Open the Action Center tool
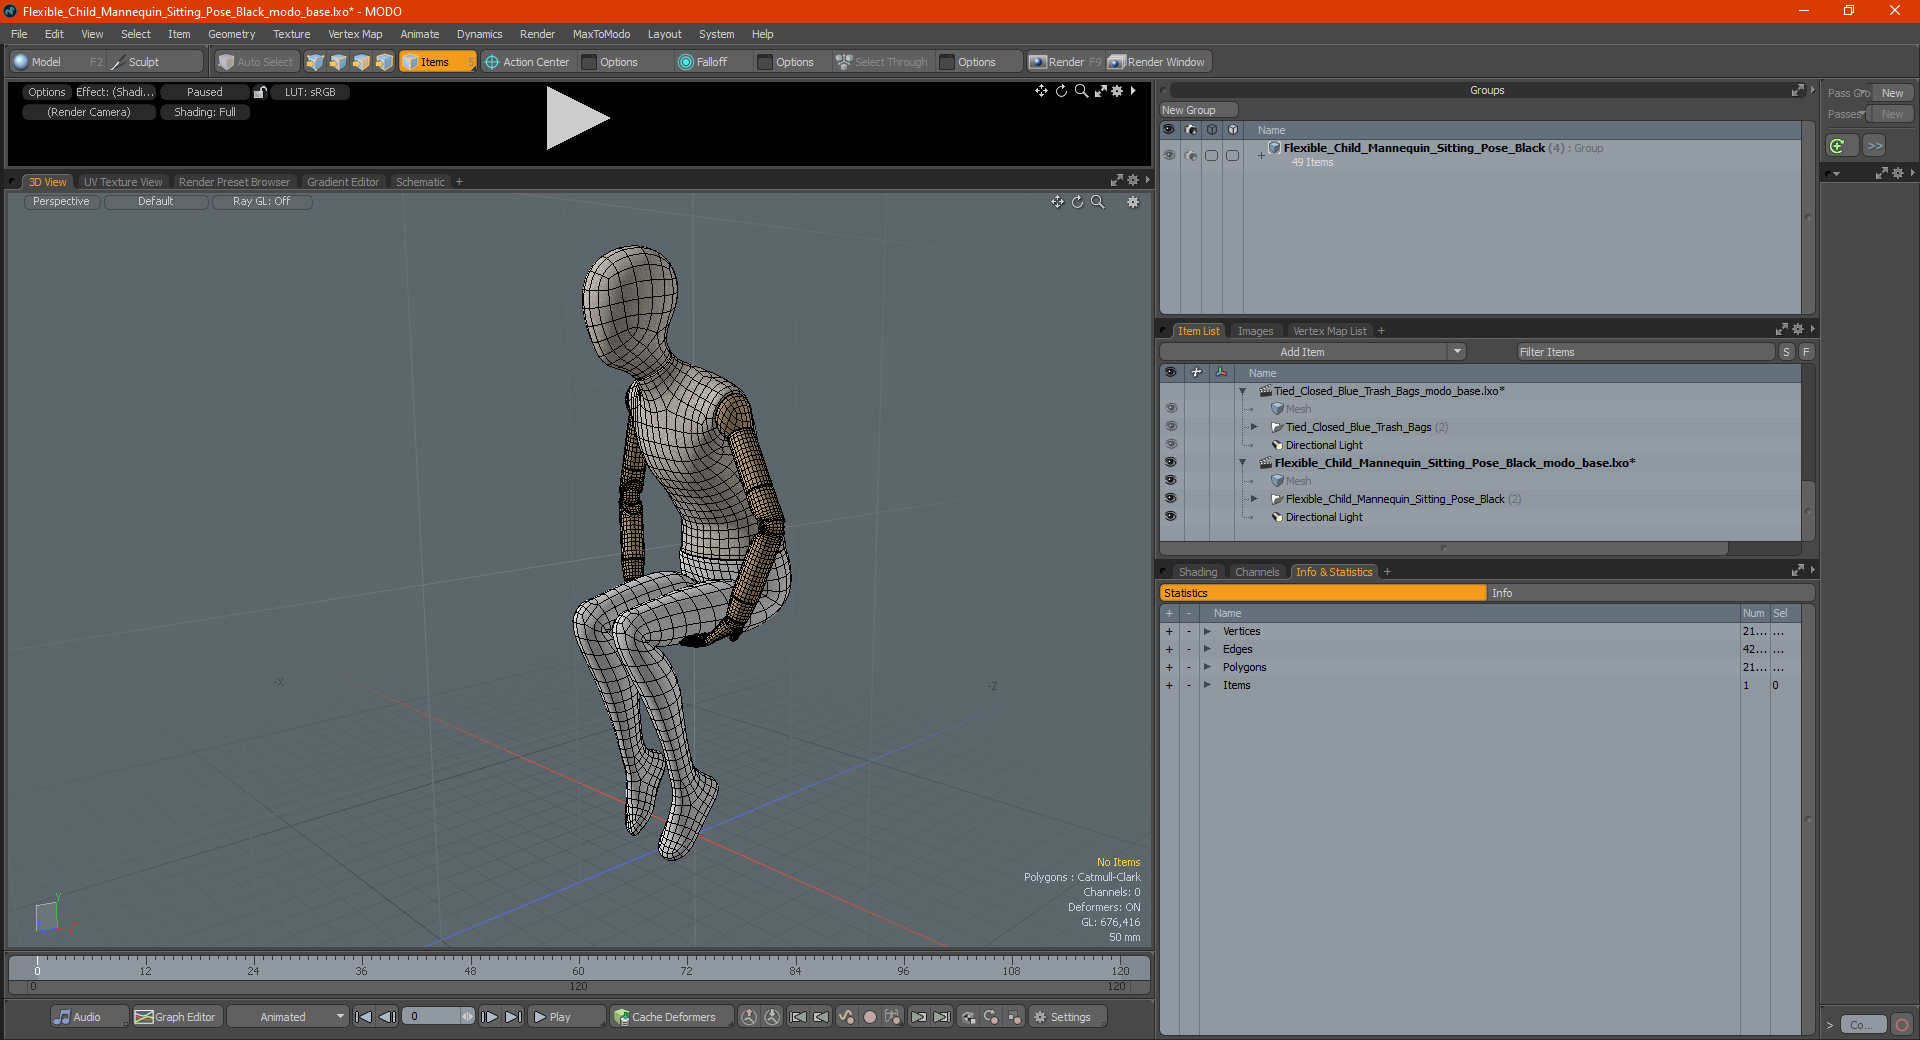The image size is (1920, 1040). point(527,62)
